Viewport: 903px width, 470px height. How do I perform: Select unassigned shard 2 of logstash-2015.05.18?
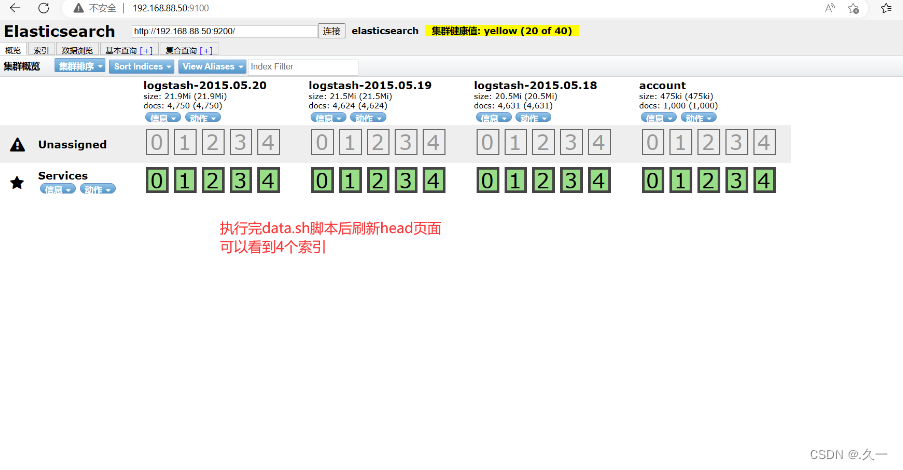(x=543, y=142)
